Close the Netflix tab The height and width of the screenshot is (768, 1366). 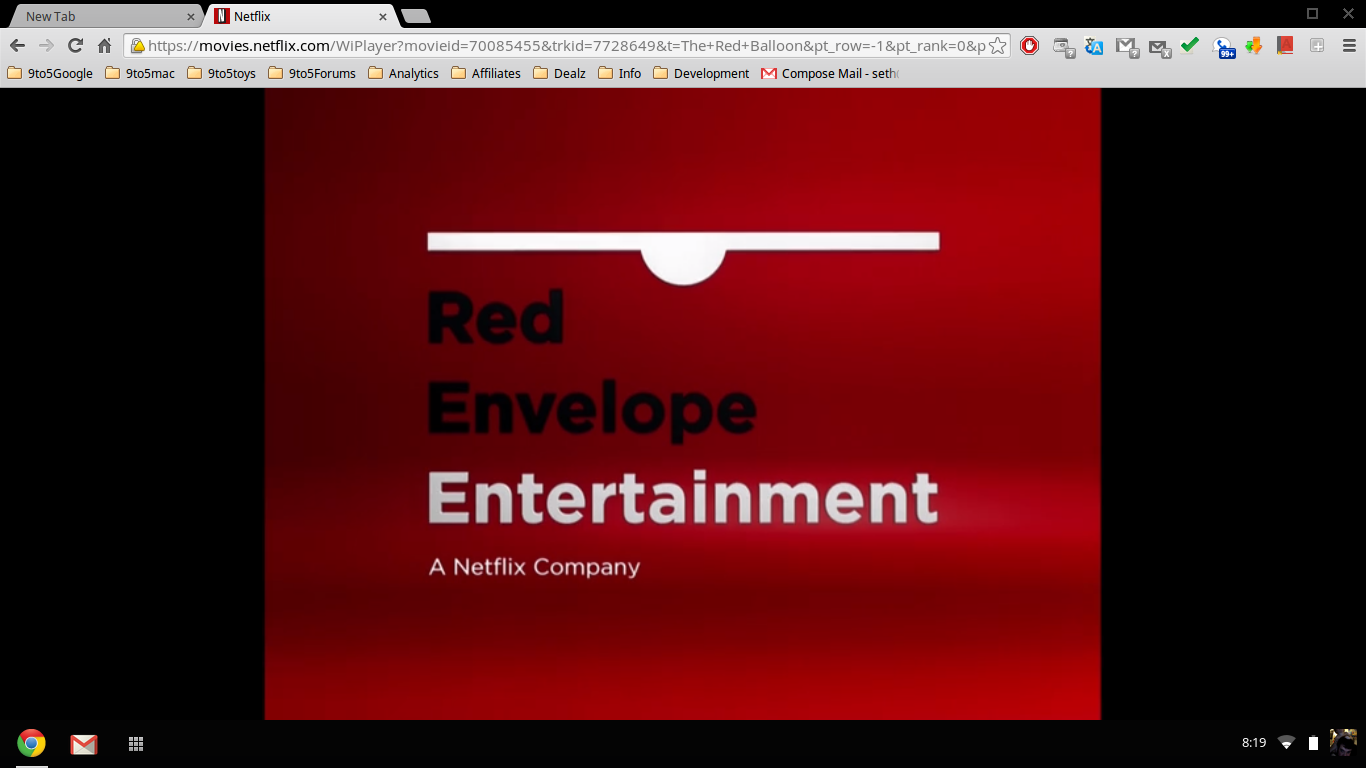(383, 17)
